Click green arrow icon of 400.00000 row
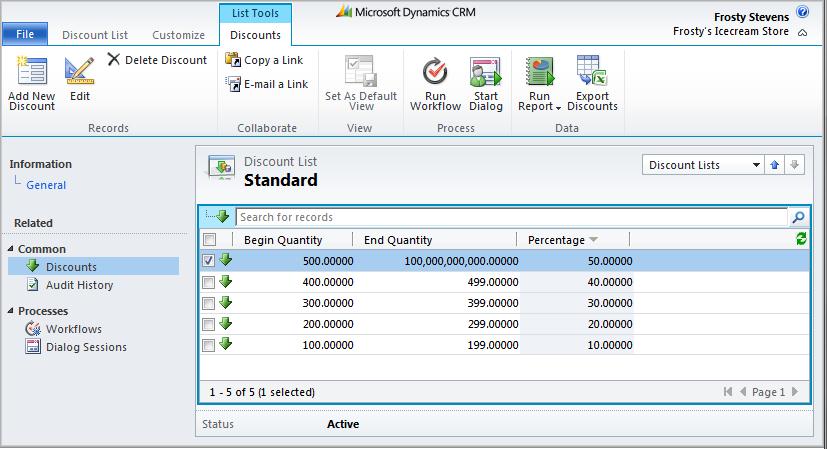 click(x=226, y=281)
